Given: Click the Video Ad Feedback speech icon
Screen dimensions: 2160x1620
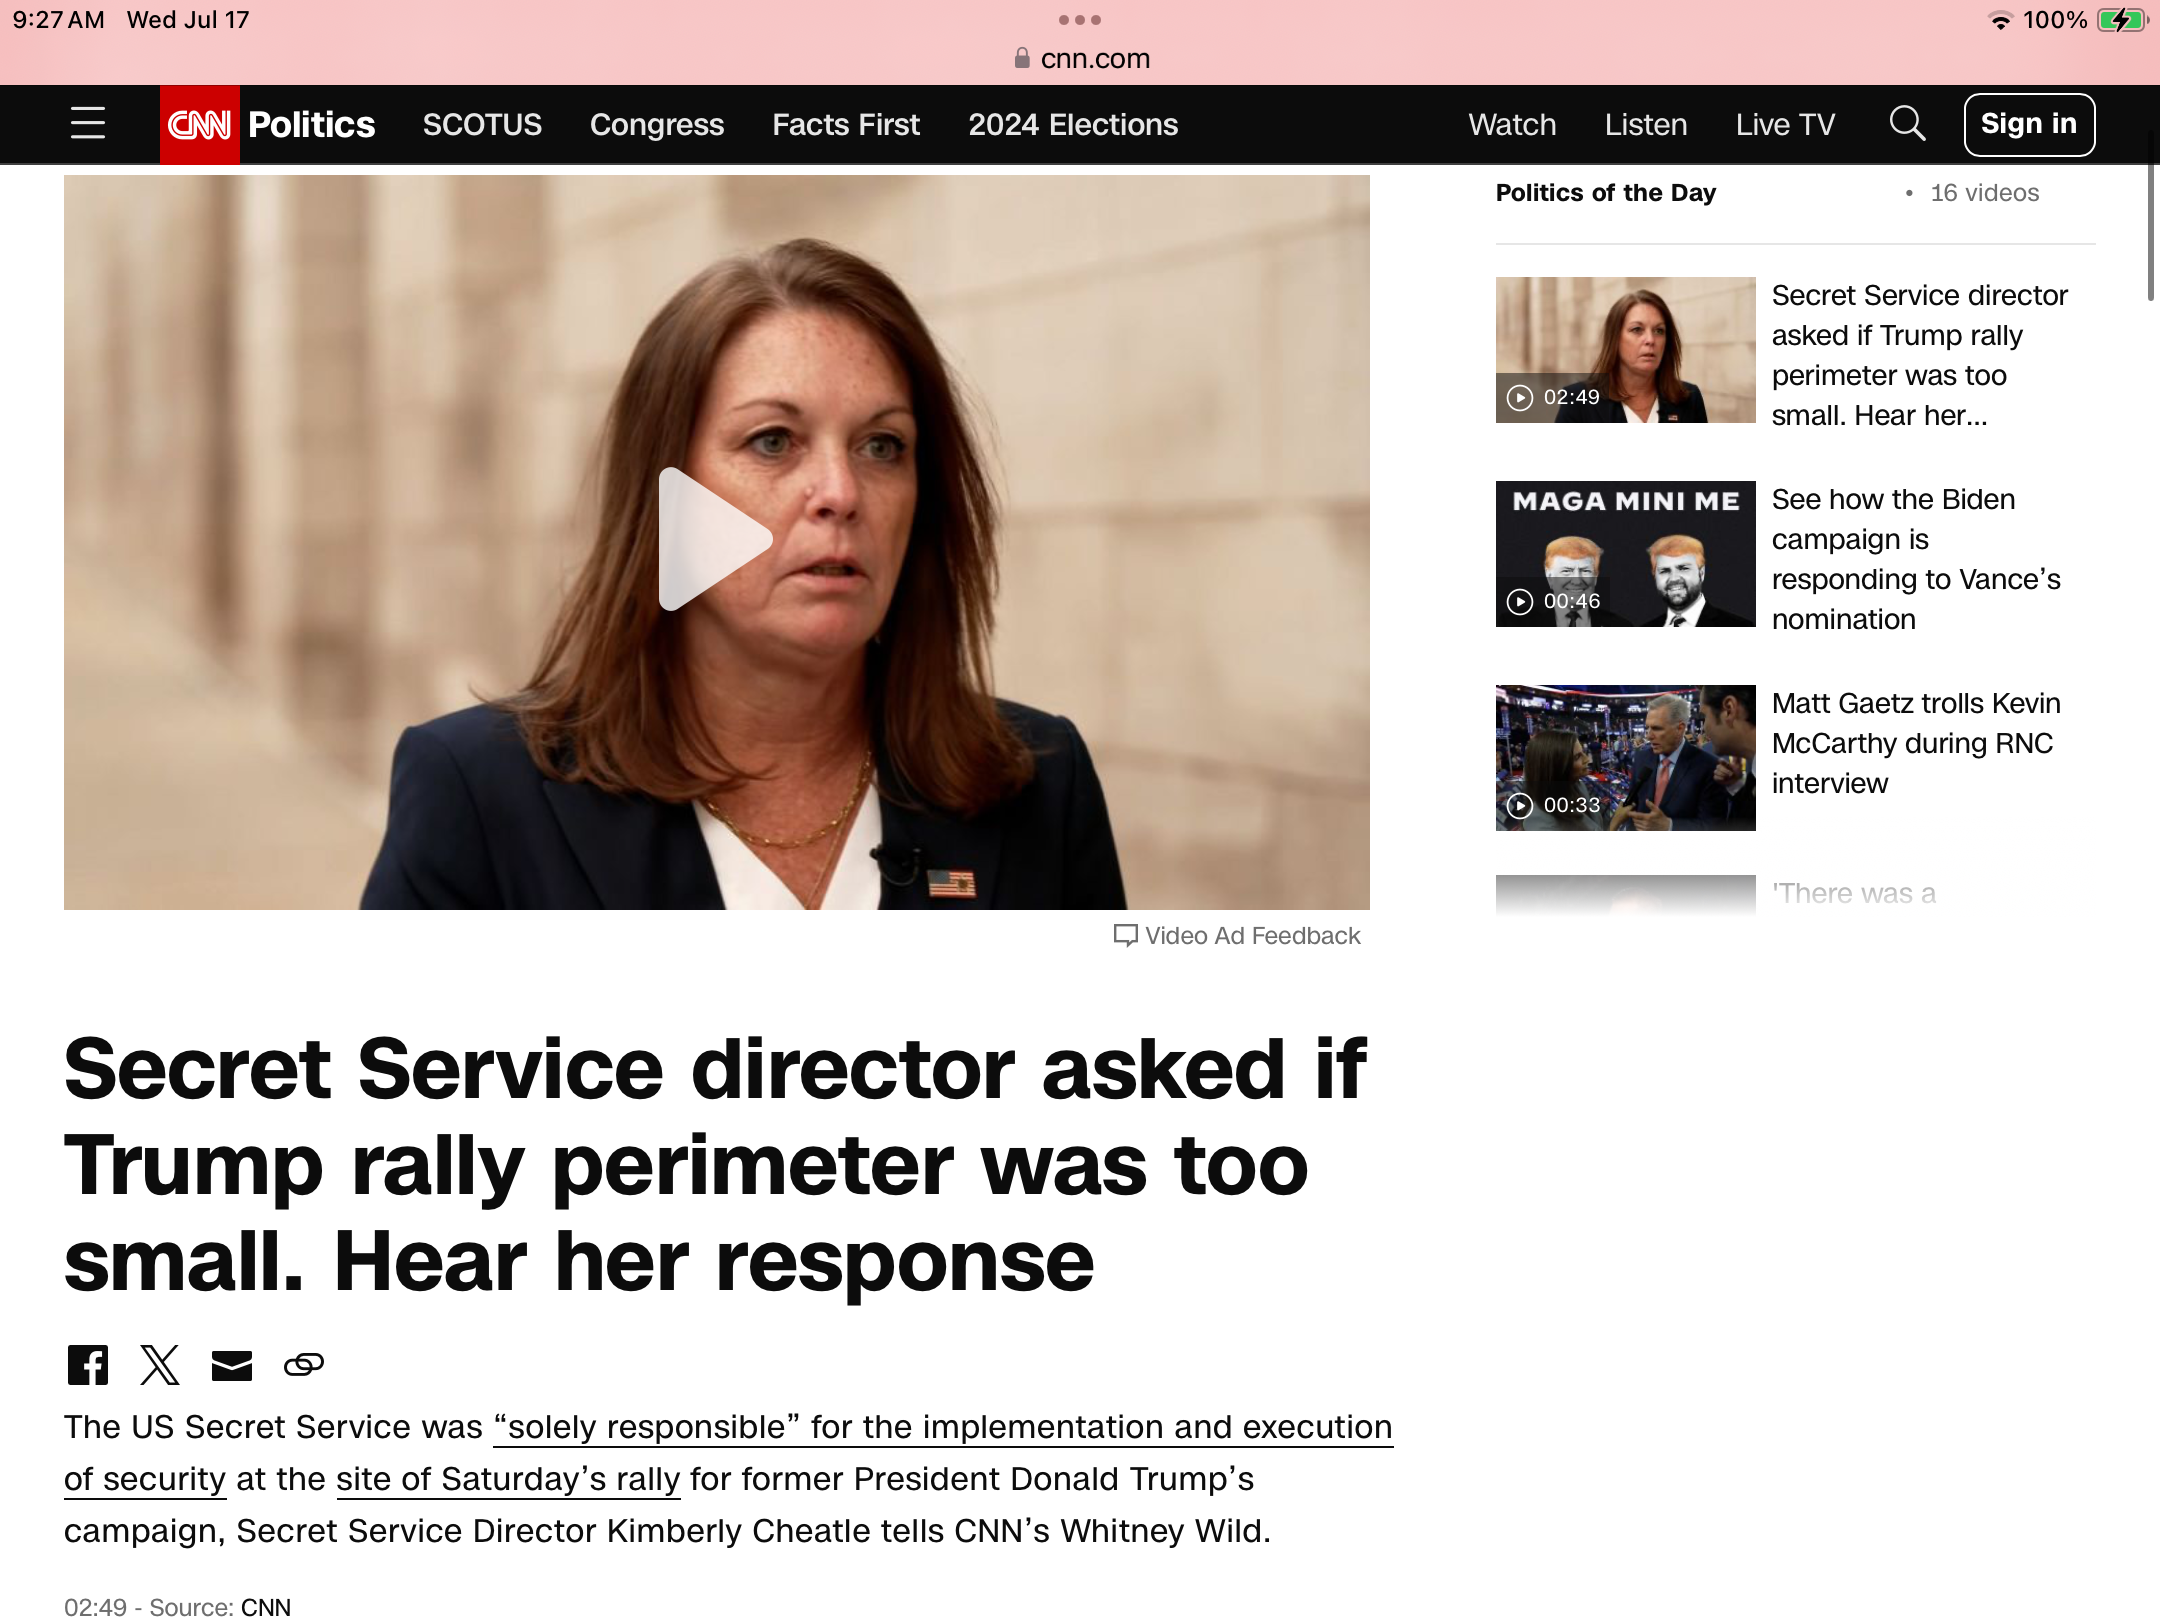Looking at the screenshot, I should [1126, 936].
